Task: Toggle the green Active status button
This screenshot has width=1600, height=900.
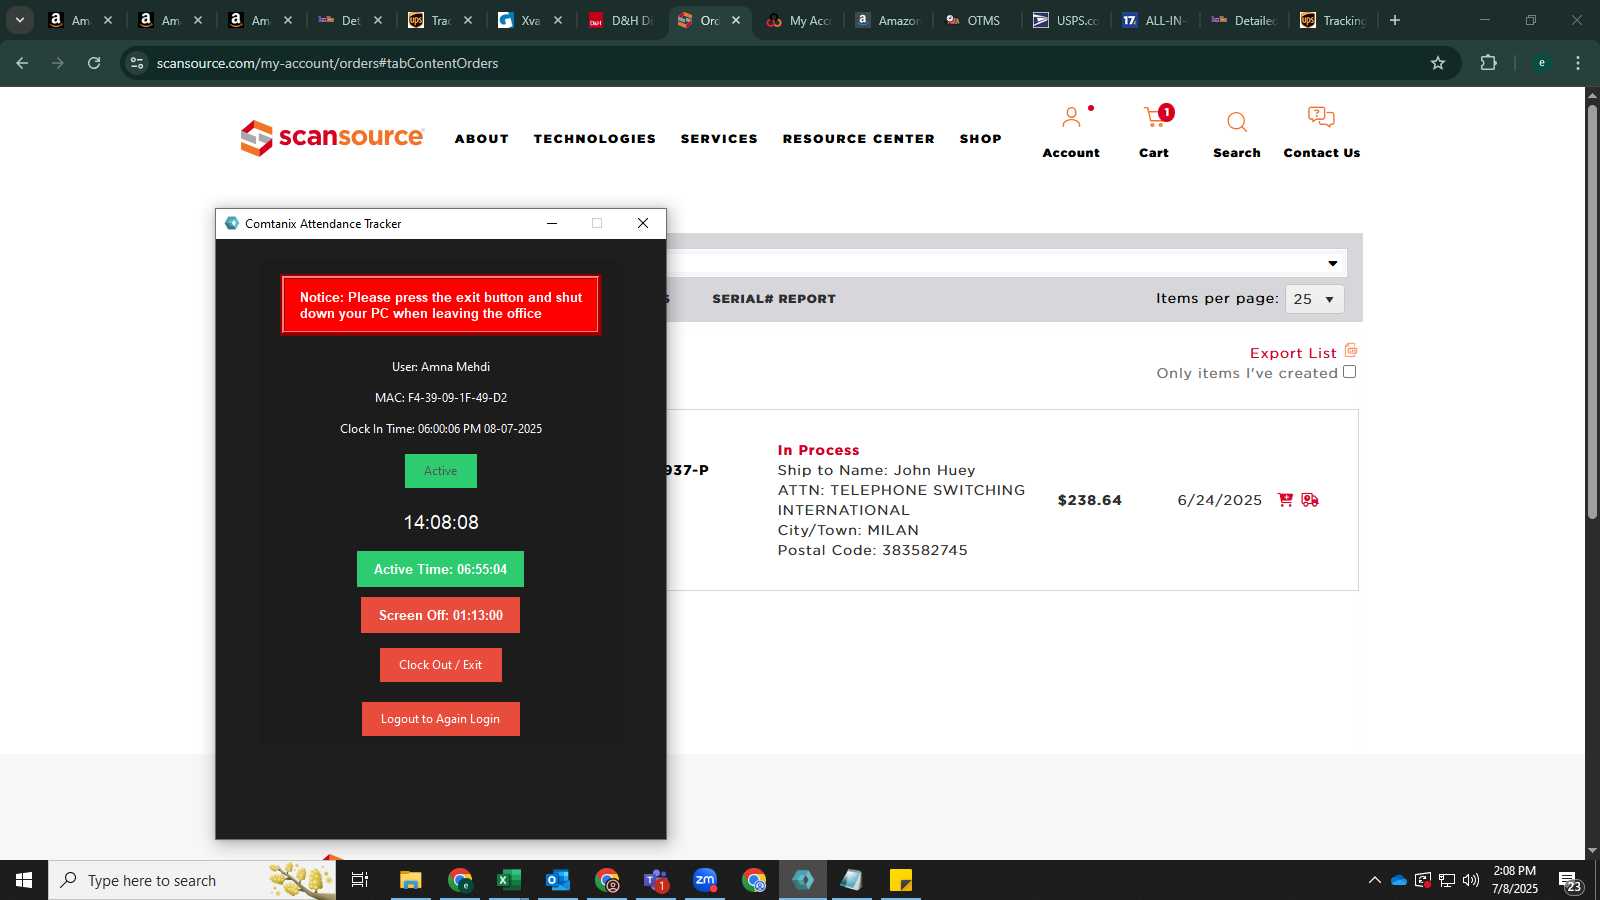Action: click(x=441, y=471)
